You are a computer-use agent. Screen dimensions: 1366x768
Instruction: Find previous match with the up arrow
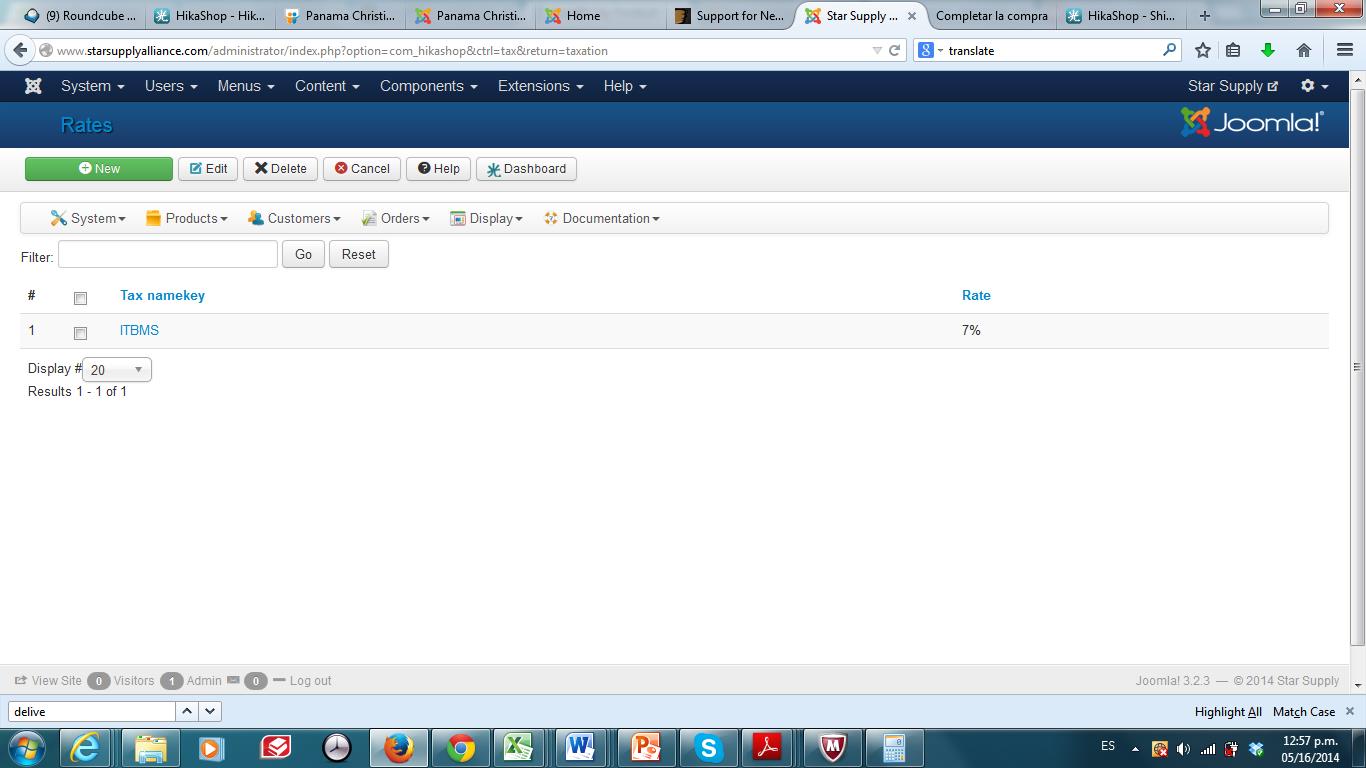(187, 711)
